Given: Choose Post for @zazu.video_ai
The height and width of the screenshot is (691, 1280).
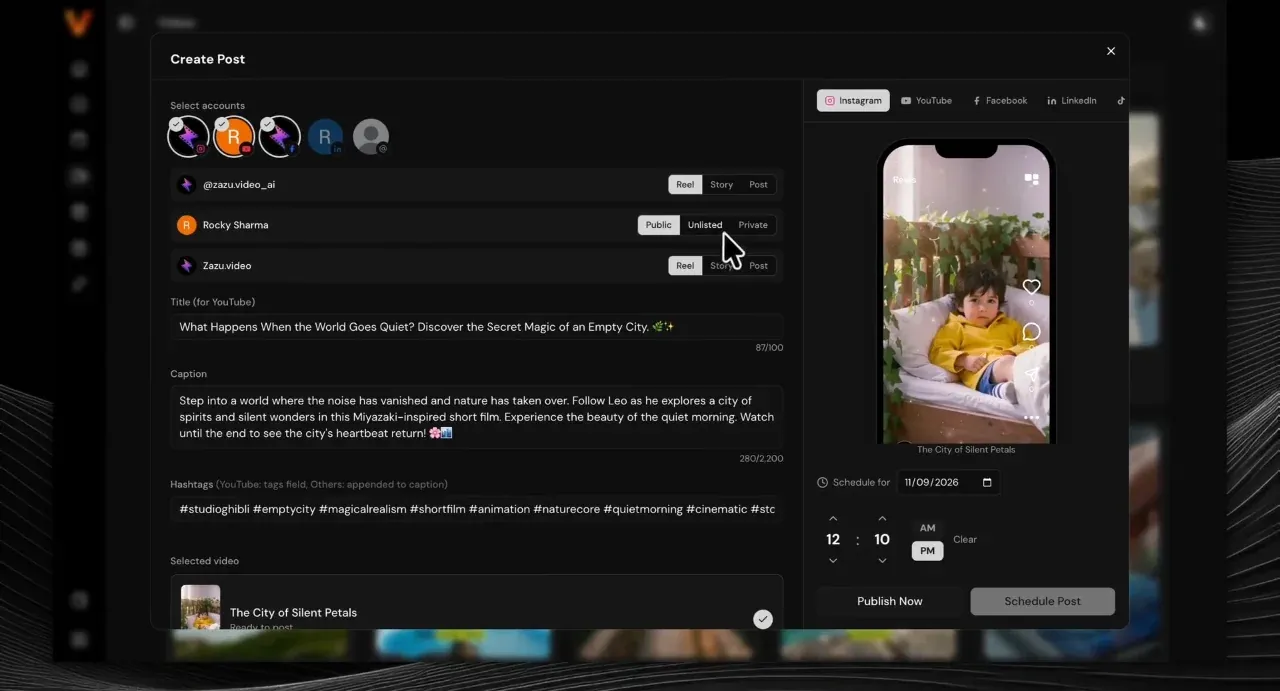Looking at the screenshot, I should [x=759, y=184].
